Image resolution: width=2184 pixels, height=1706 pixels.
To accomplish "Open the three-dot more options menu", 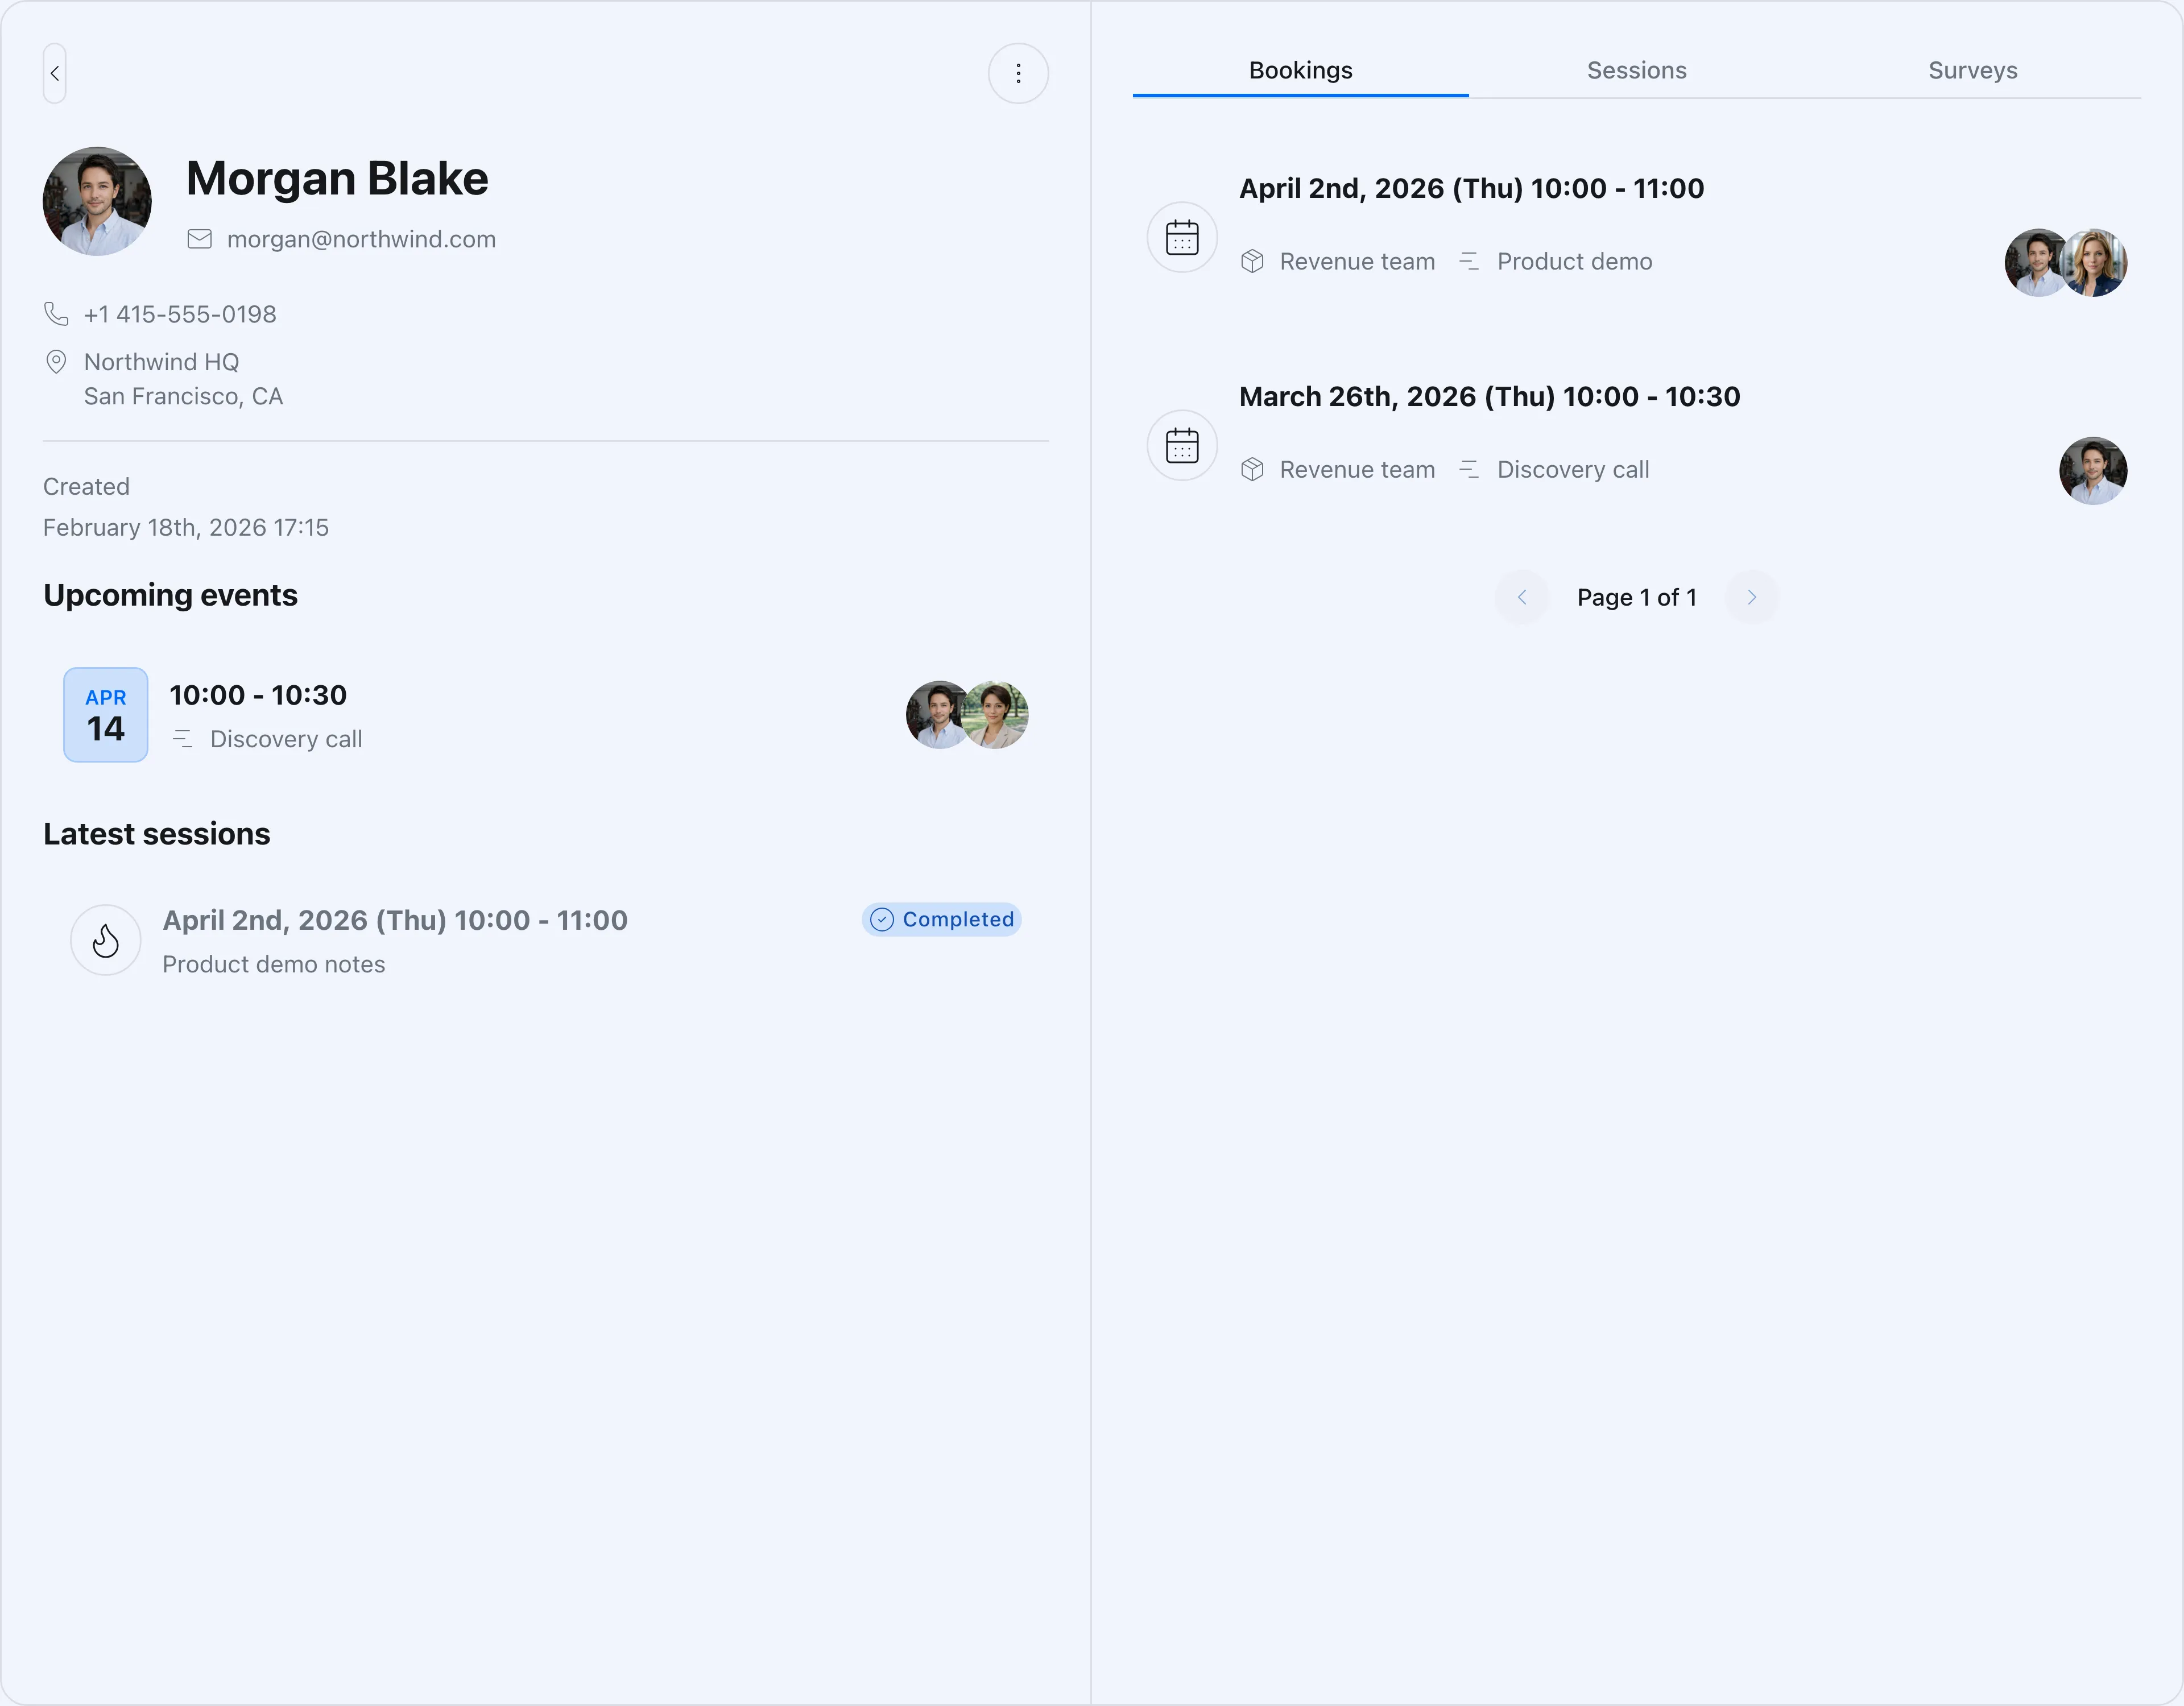I will click(x=1018, y=73).
